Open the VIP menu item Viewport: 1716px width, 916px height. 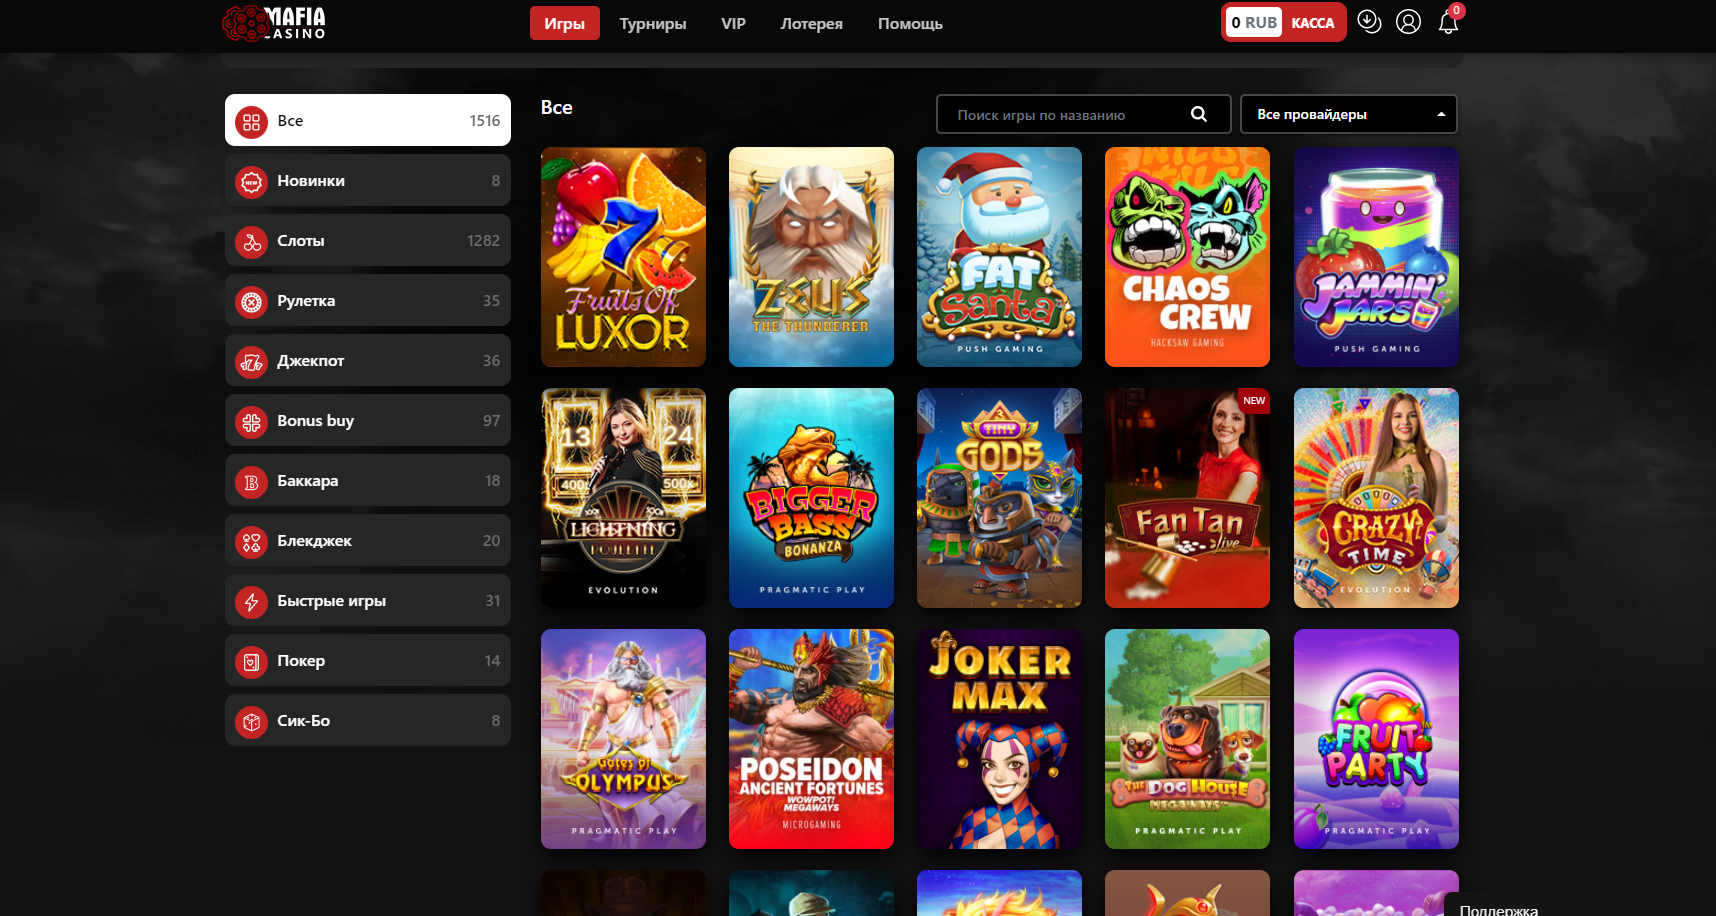(733, 23)
